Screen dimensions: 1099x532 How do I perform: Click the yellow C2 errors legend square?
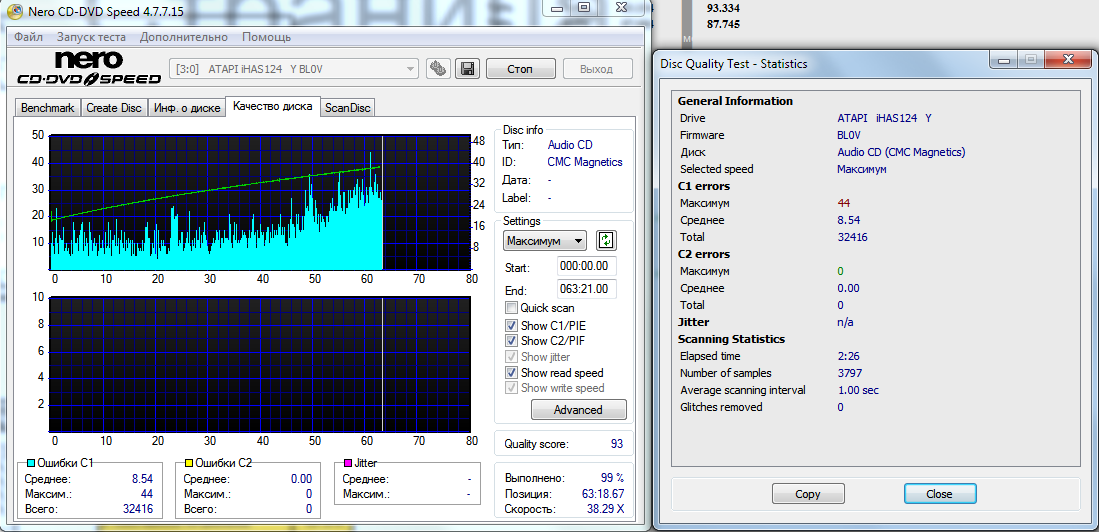tap(188, 463)
